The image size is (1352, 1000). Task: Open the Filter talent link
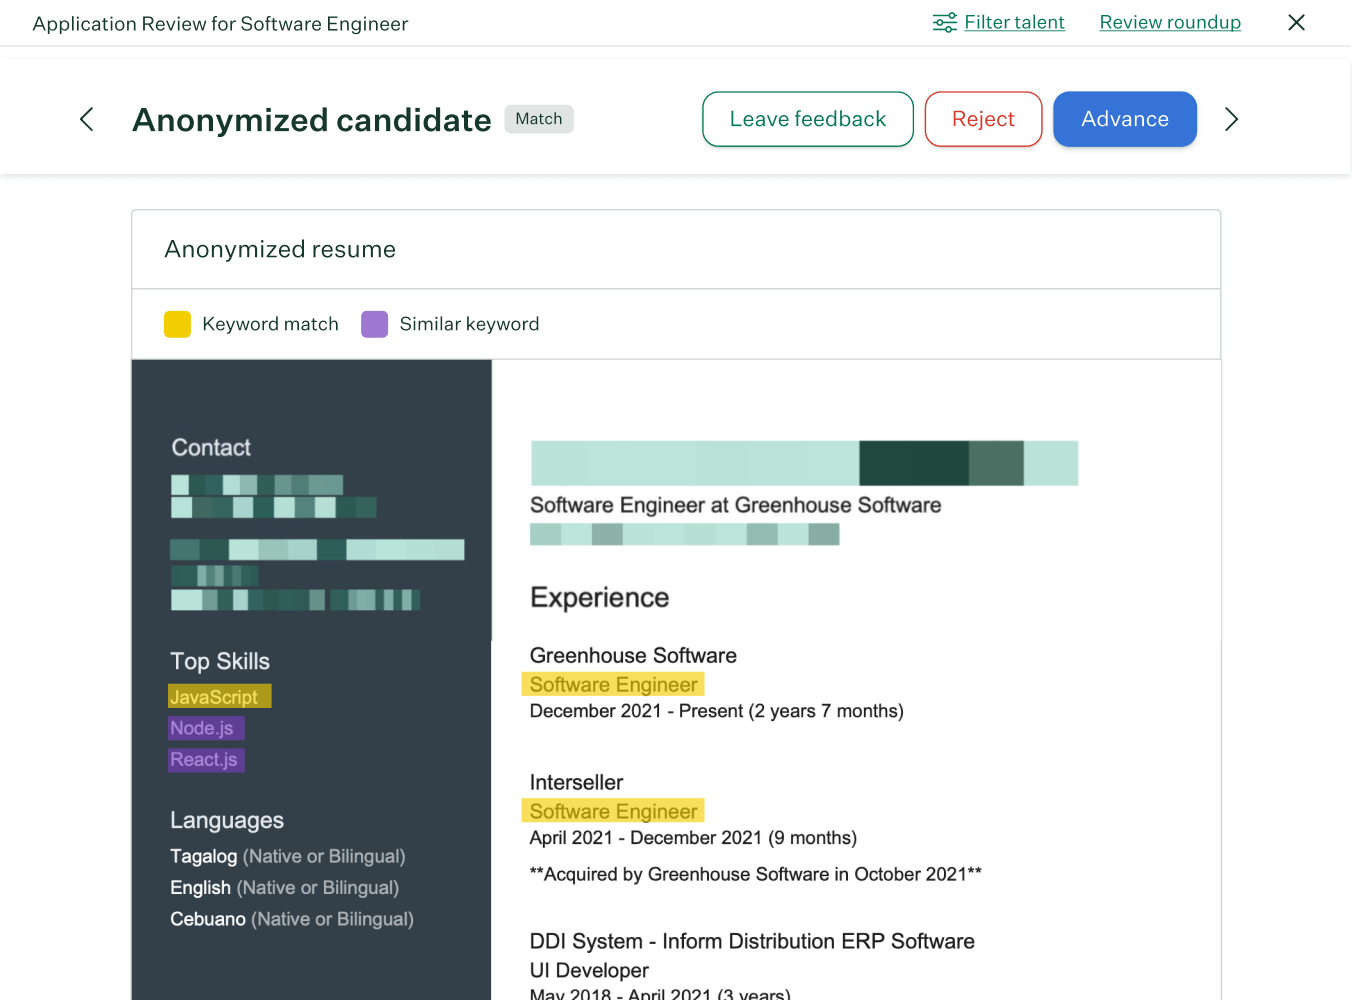coord(1014,23)
